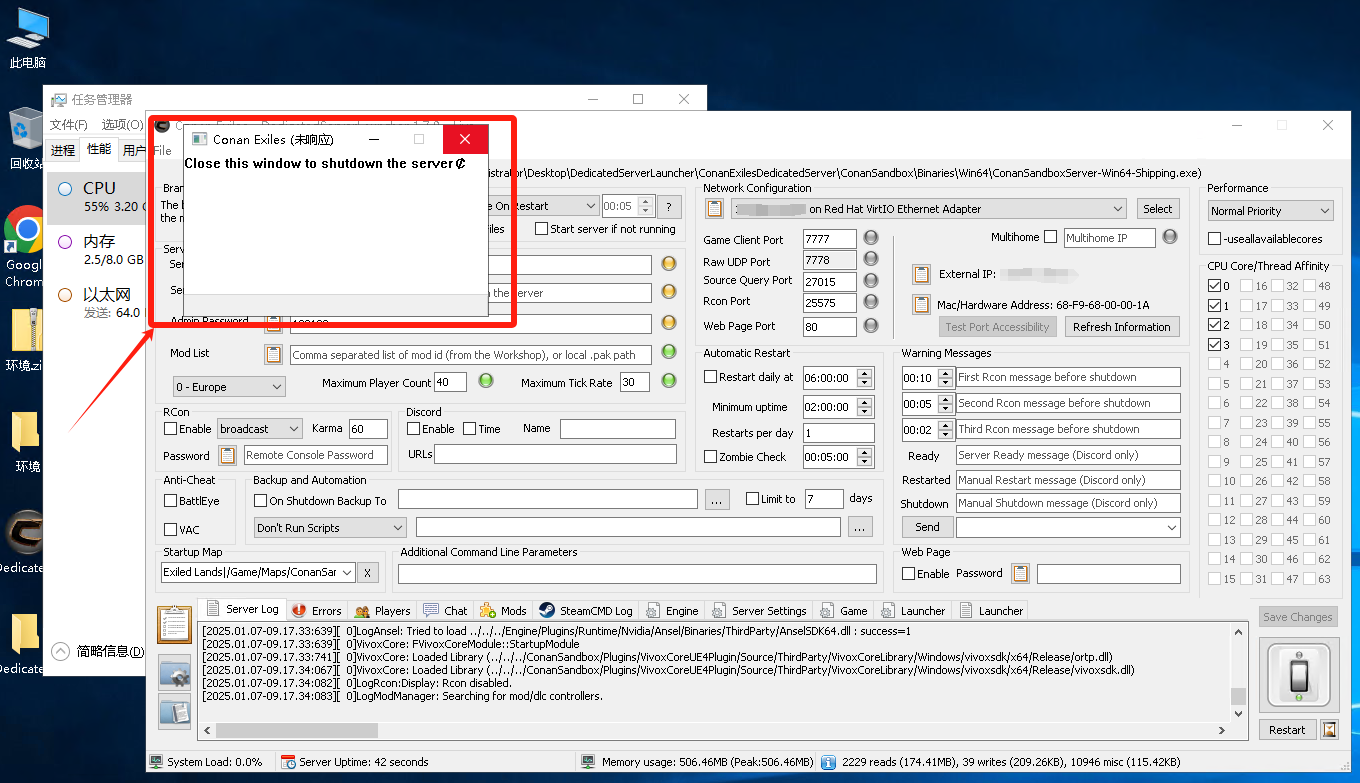Click Raw UDP Port status indicator
The width and height of the screenshot is (1360, 783).
(871, 260)
